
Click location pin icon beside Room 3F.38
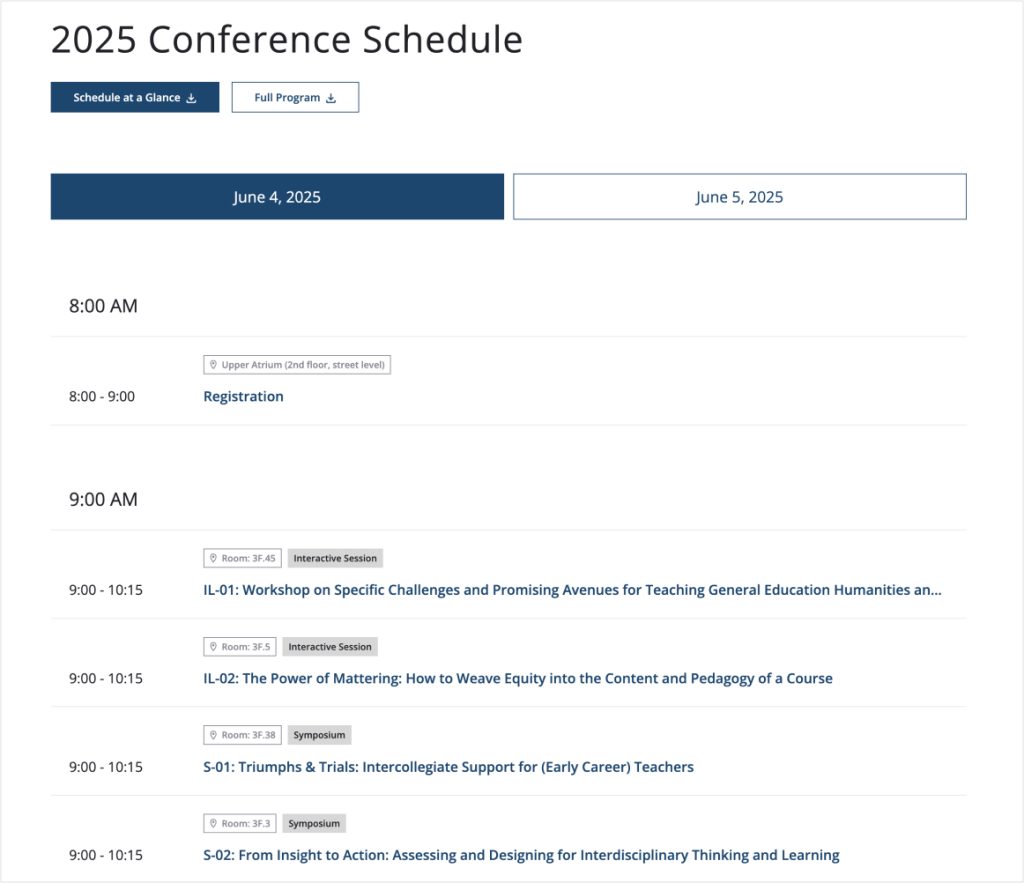pos(213,735)
